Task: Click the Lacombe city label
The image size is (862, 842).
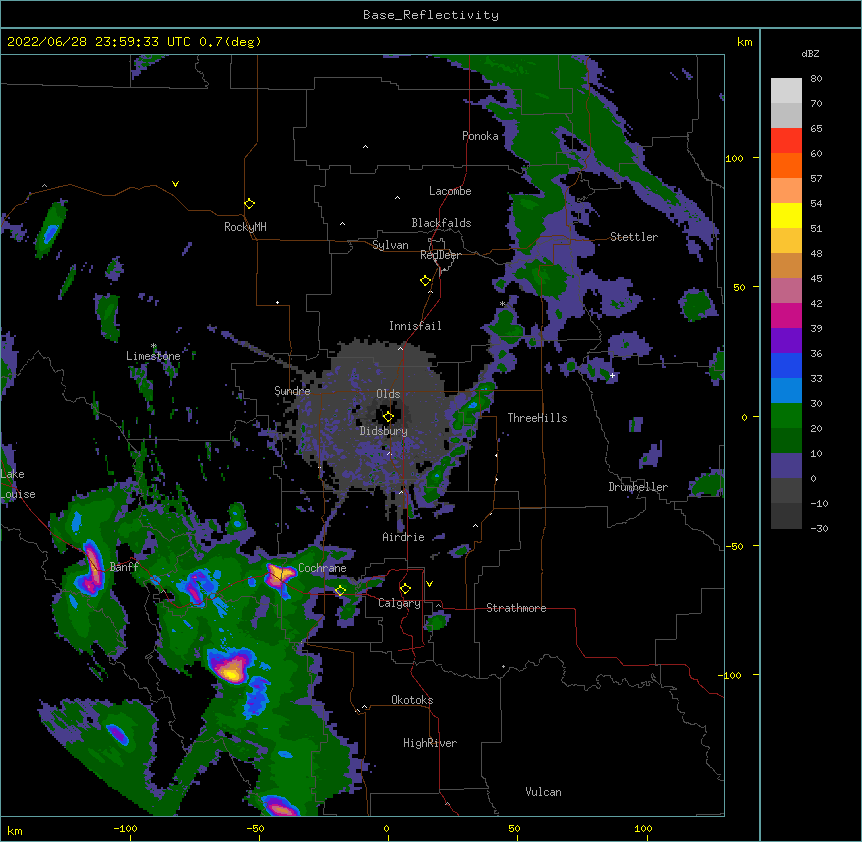Action: pyautogui.click(x=450, y=191)
